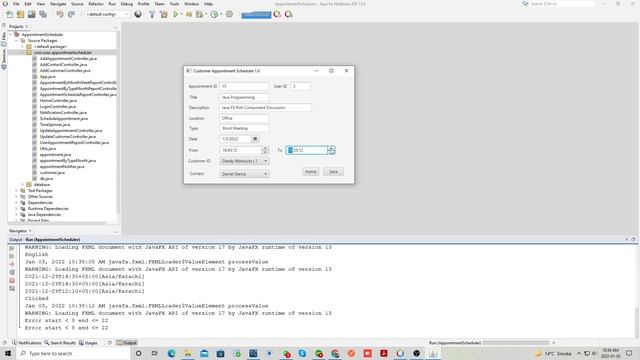Screen dimensions: 640x360
Task: Click the Projects panel horizontal scrollbar
Action: click(x=57, y=223)
